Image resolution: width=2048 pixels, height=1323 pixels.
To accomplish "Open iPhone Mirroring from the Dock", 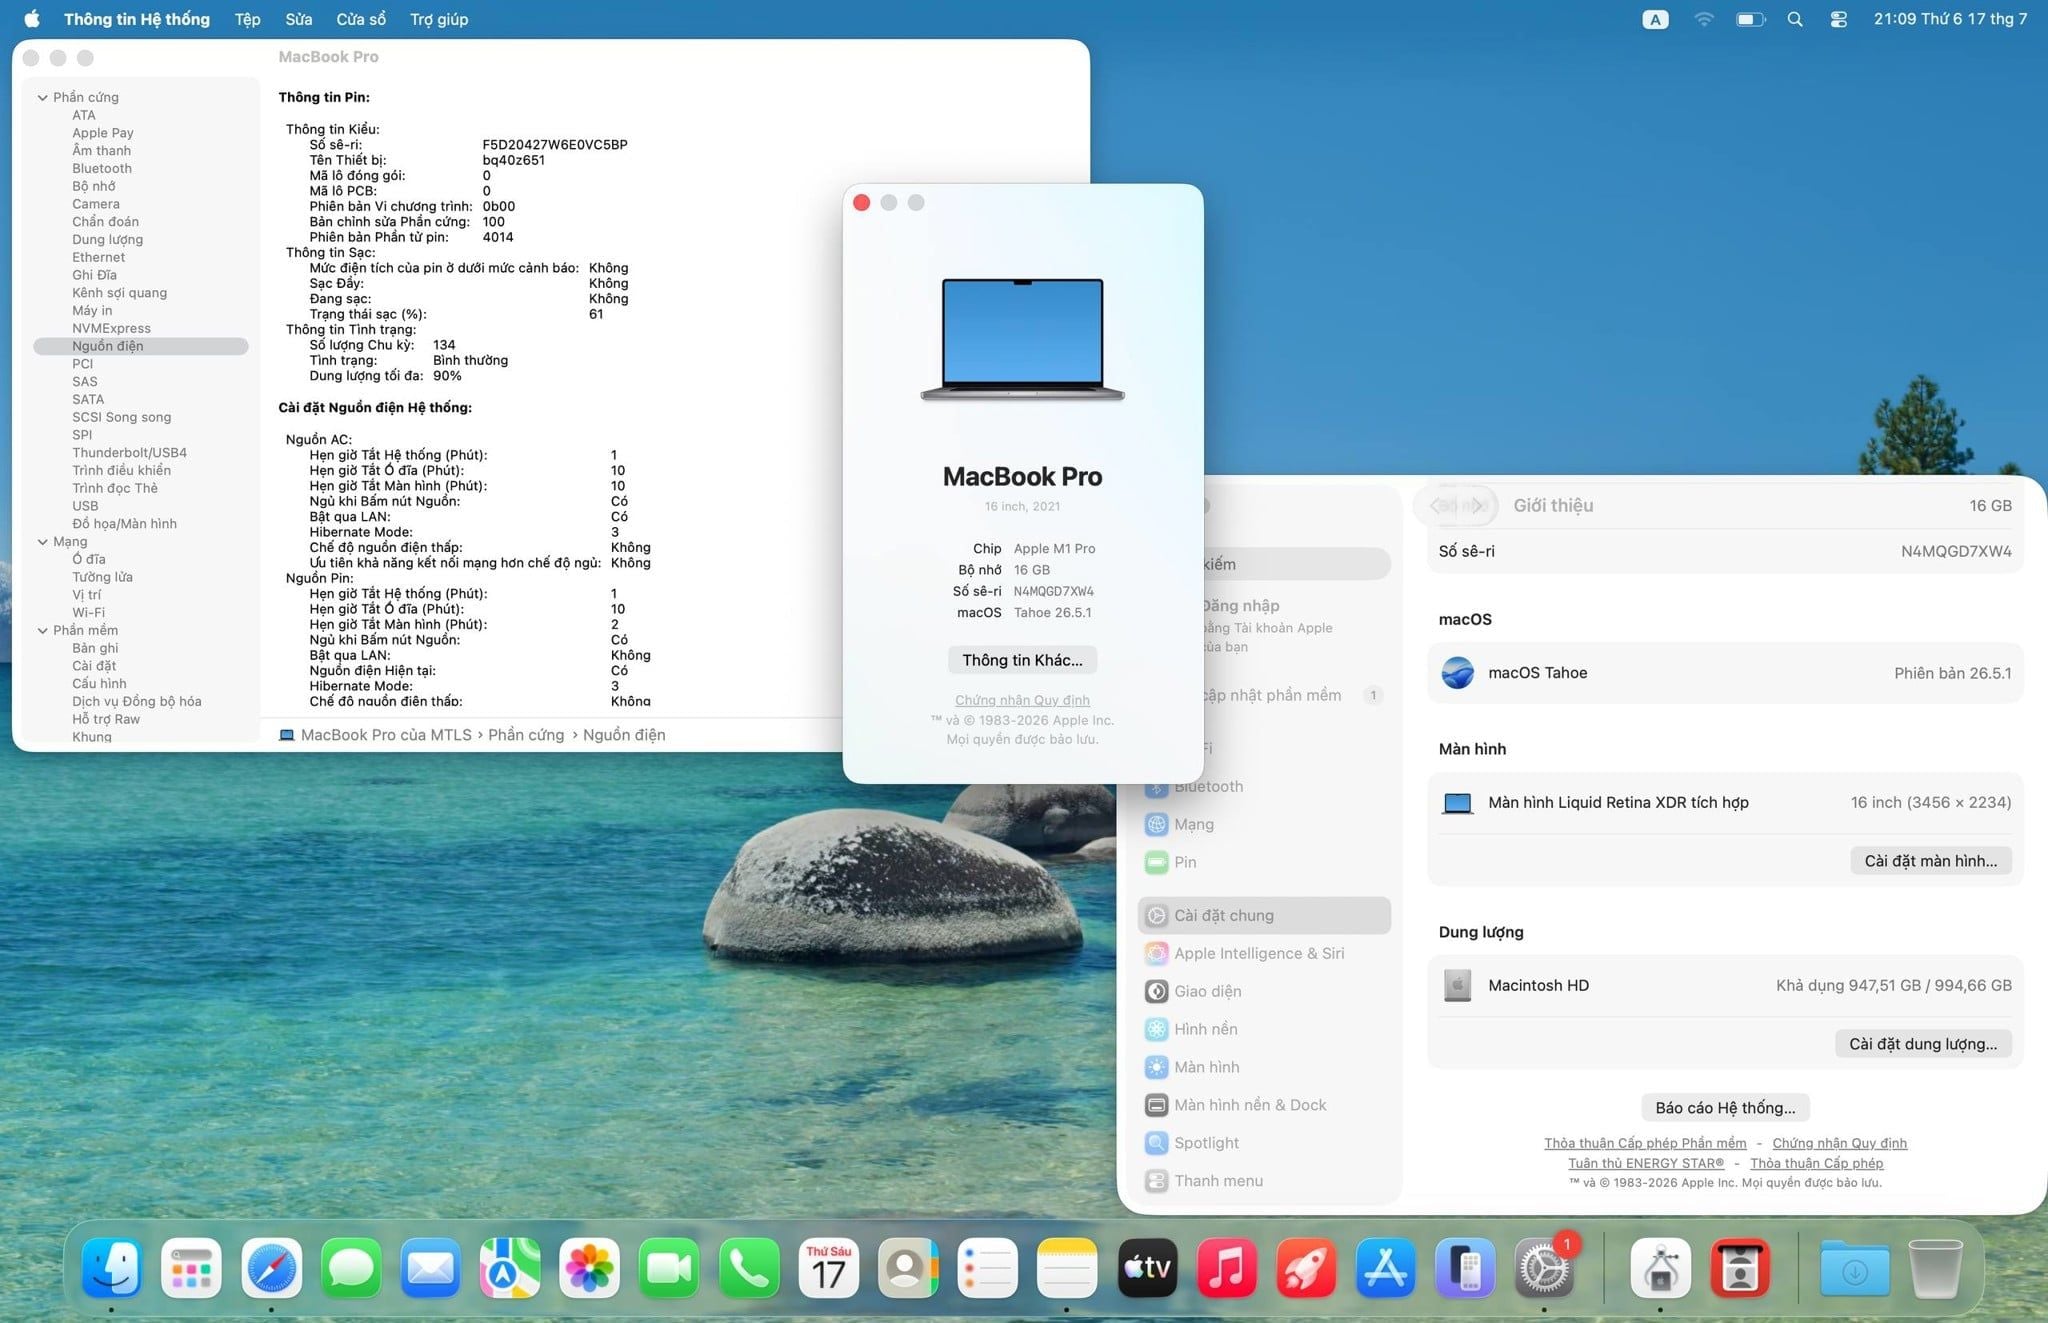I will pyautogui.click(x=1465, y=1268).
